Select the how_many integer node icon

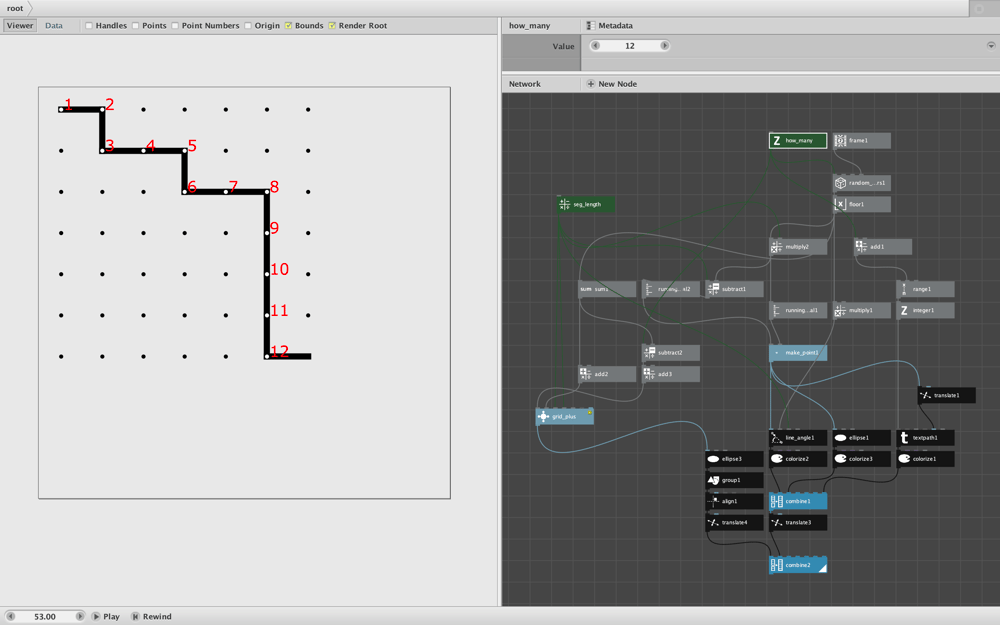[x=776, y=140]
